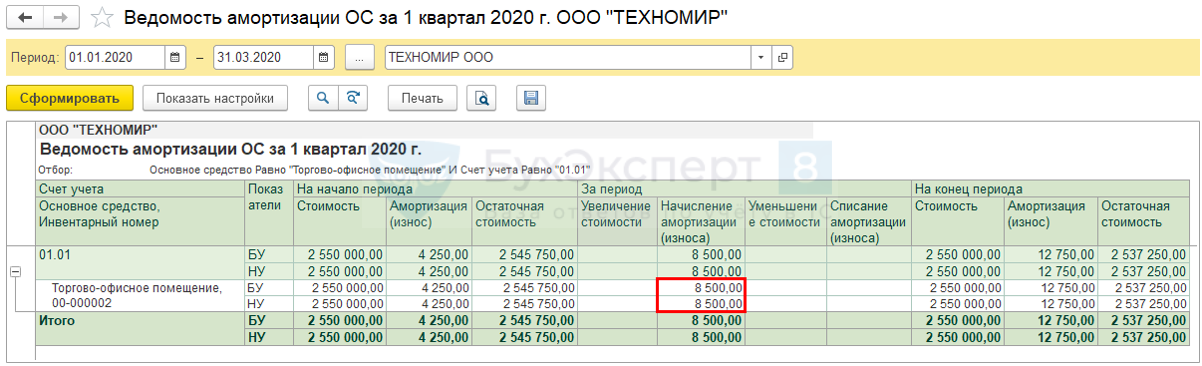Open print preview icon
Image resolution: width=1202 pixels, height=366 pixels.
pos(482,98)
